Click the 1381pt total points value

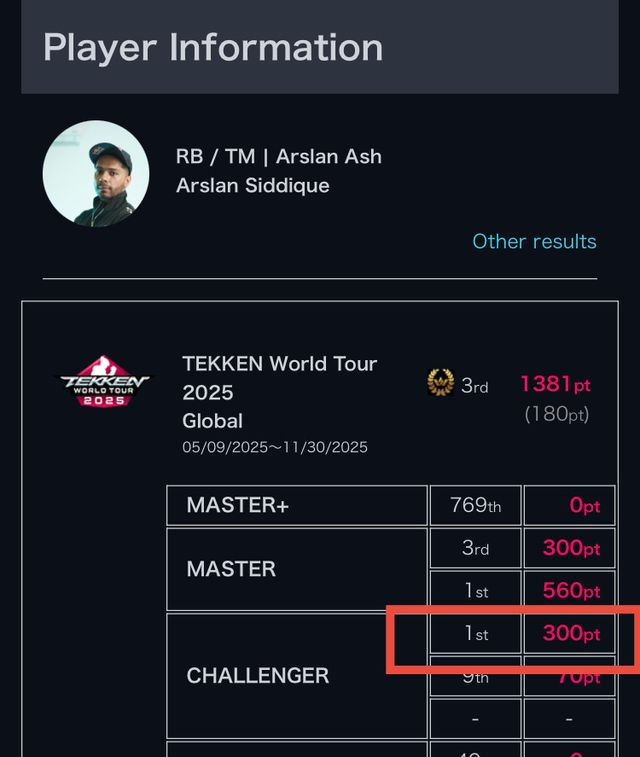[556, 384]
